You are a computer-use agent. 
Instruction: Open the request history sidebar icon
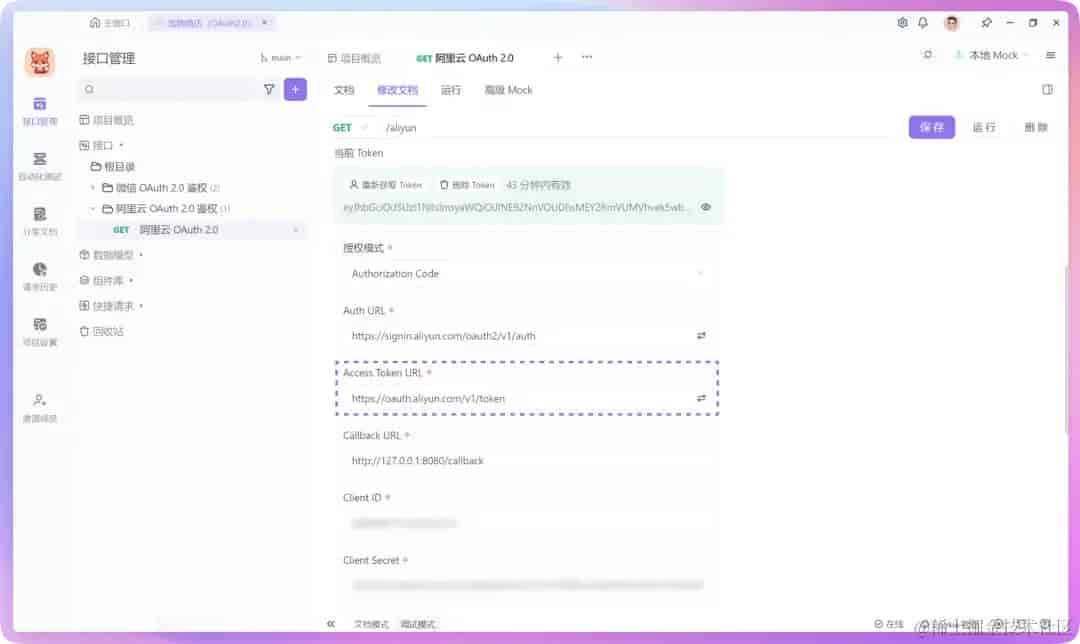pos(39,276)
